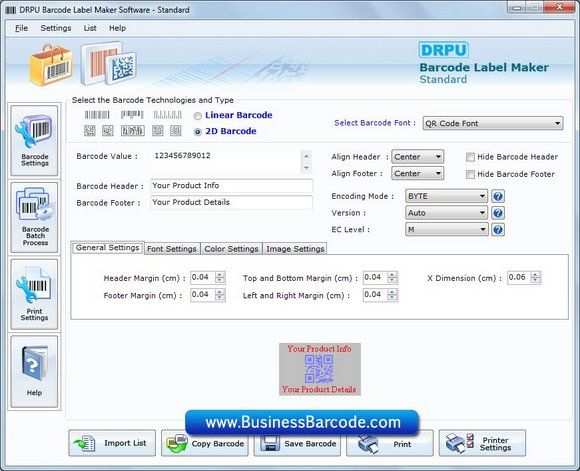Click first linear barcode sample icon
The width and height of the screenshot is (580, 471).
pos(97,115)
